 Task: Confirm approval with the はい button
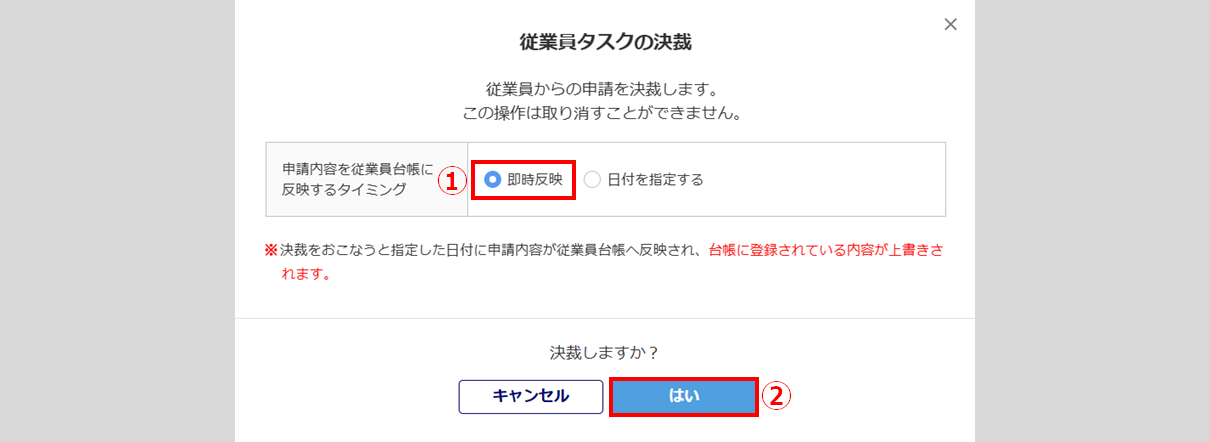(x=684, y=396)
